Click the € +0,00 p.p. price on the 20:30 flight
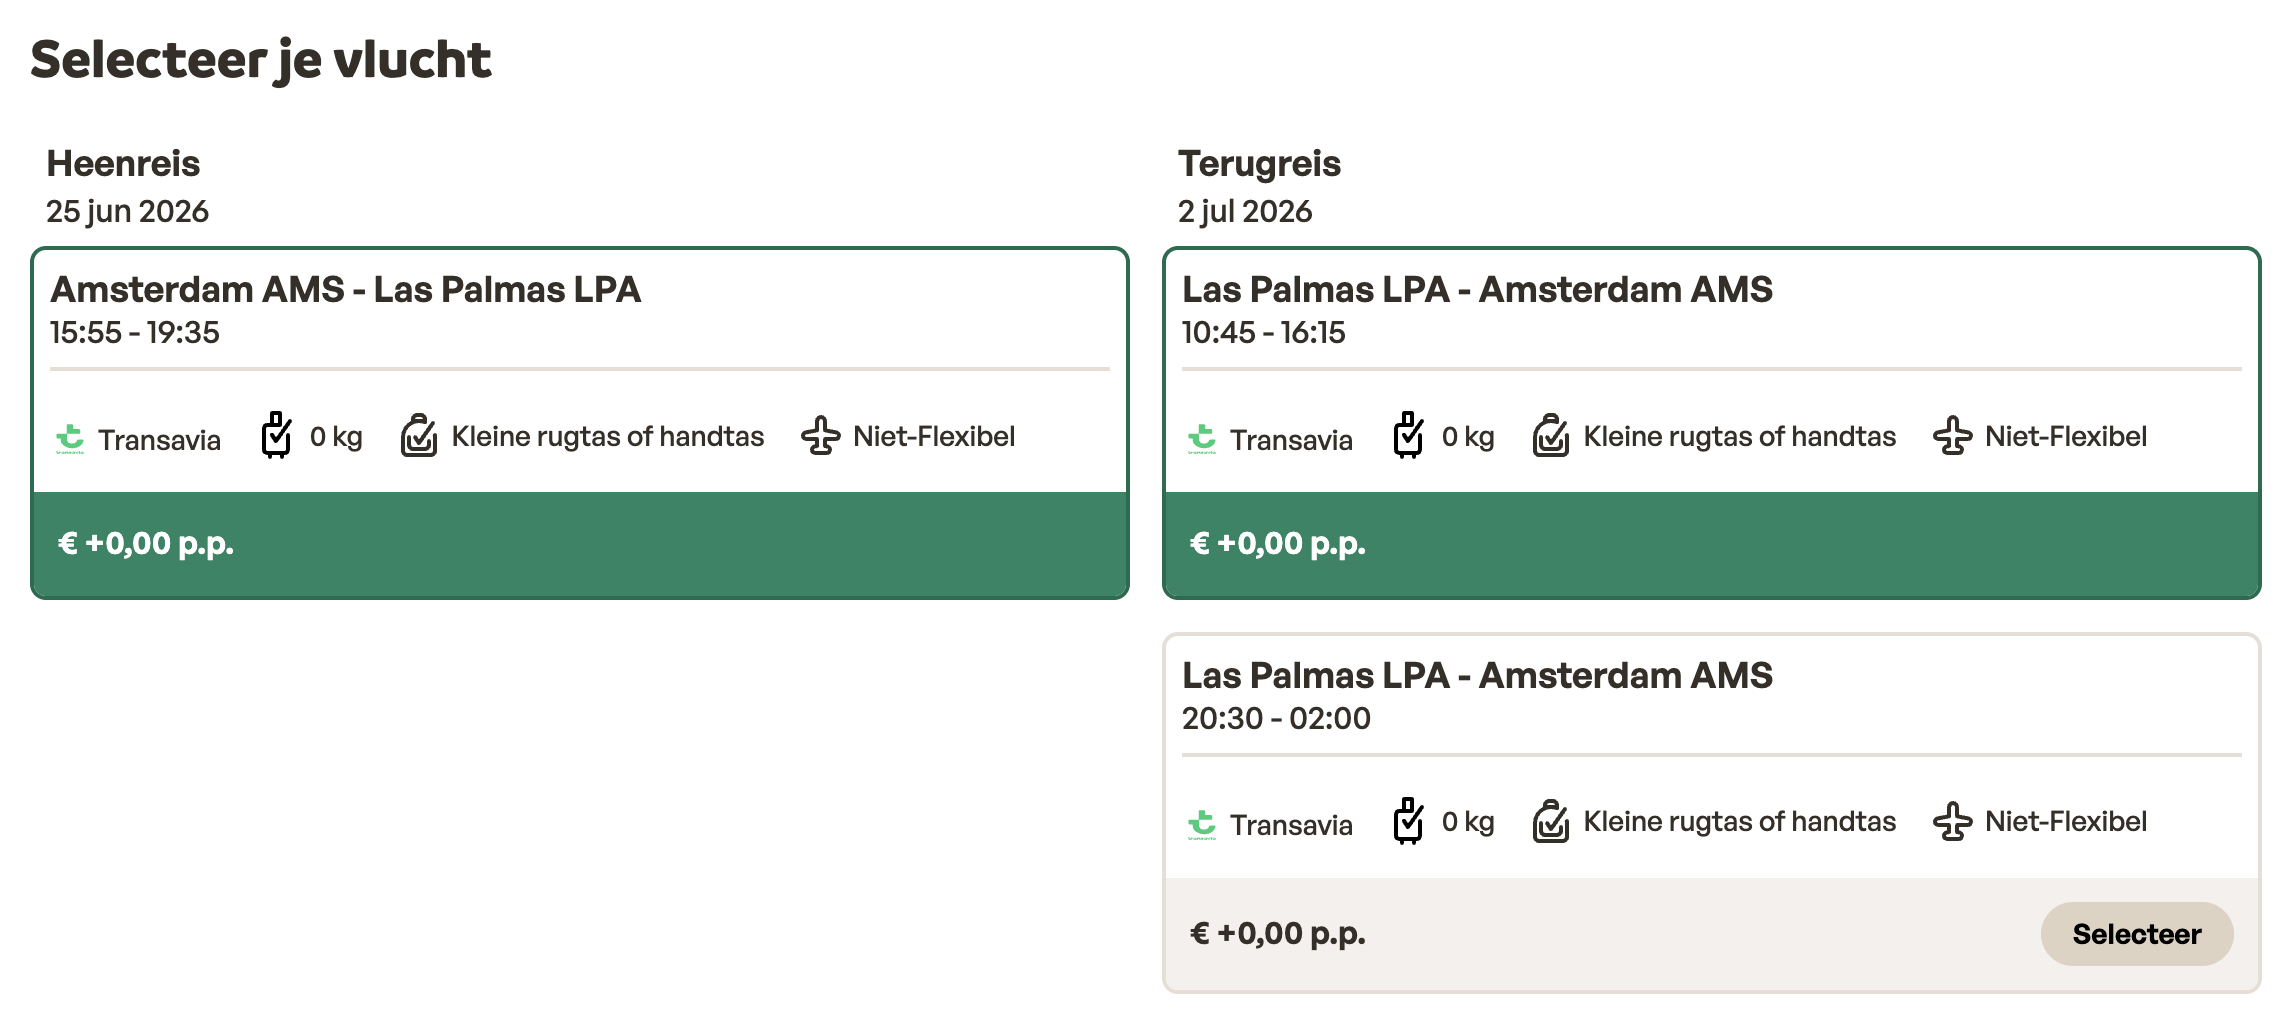Viewport: 2292px width, 1010px height. [x=1277, y=933]
